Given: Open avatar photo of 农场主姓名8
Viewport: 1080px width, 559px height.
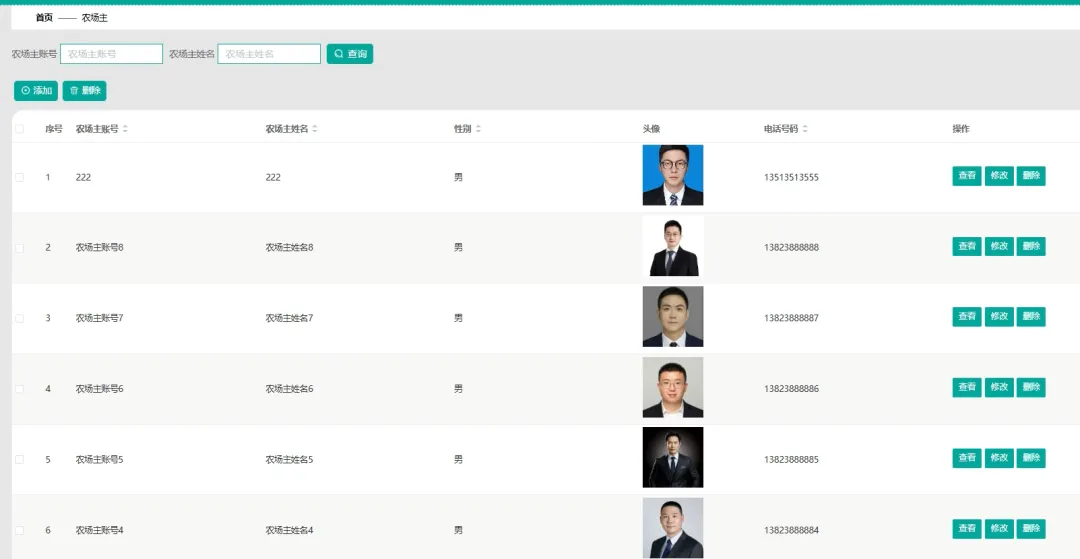Looking at the screenshot, I should point(673,246).
